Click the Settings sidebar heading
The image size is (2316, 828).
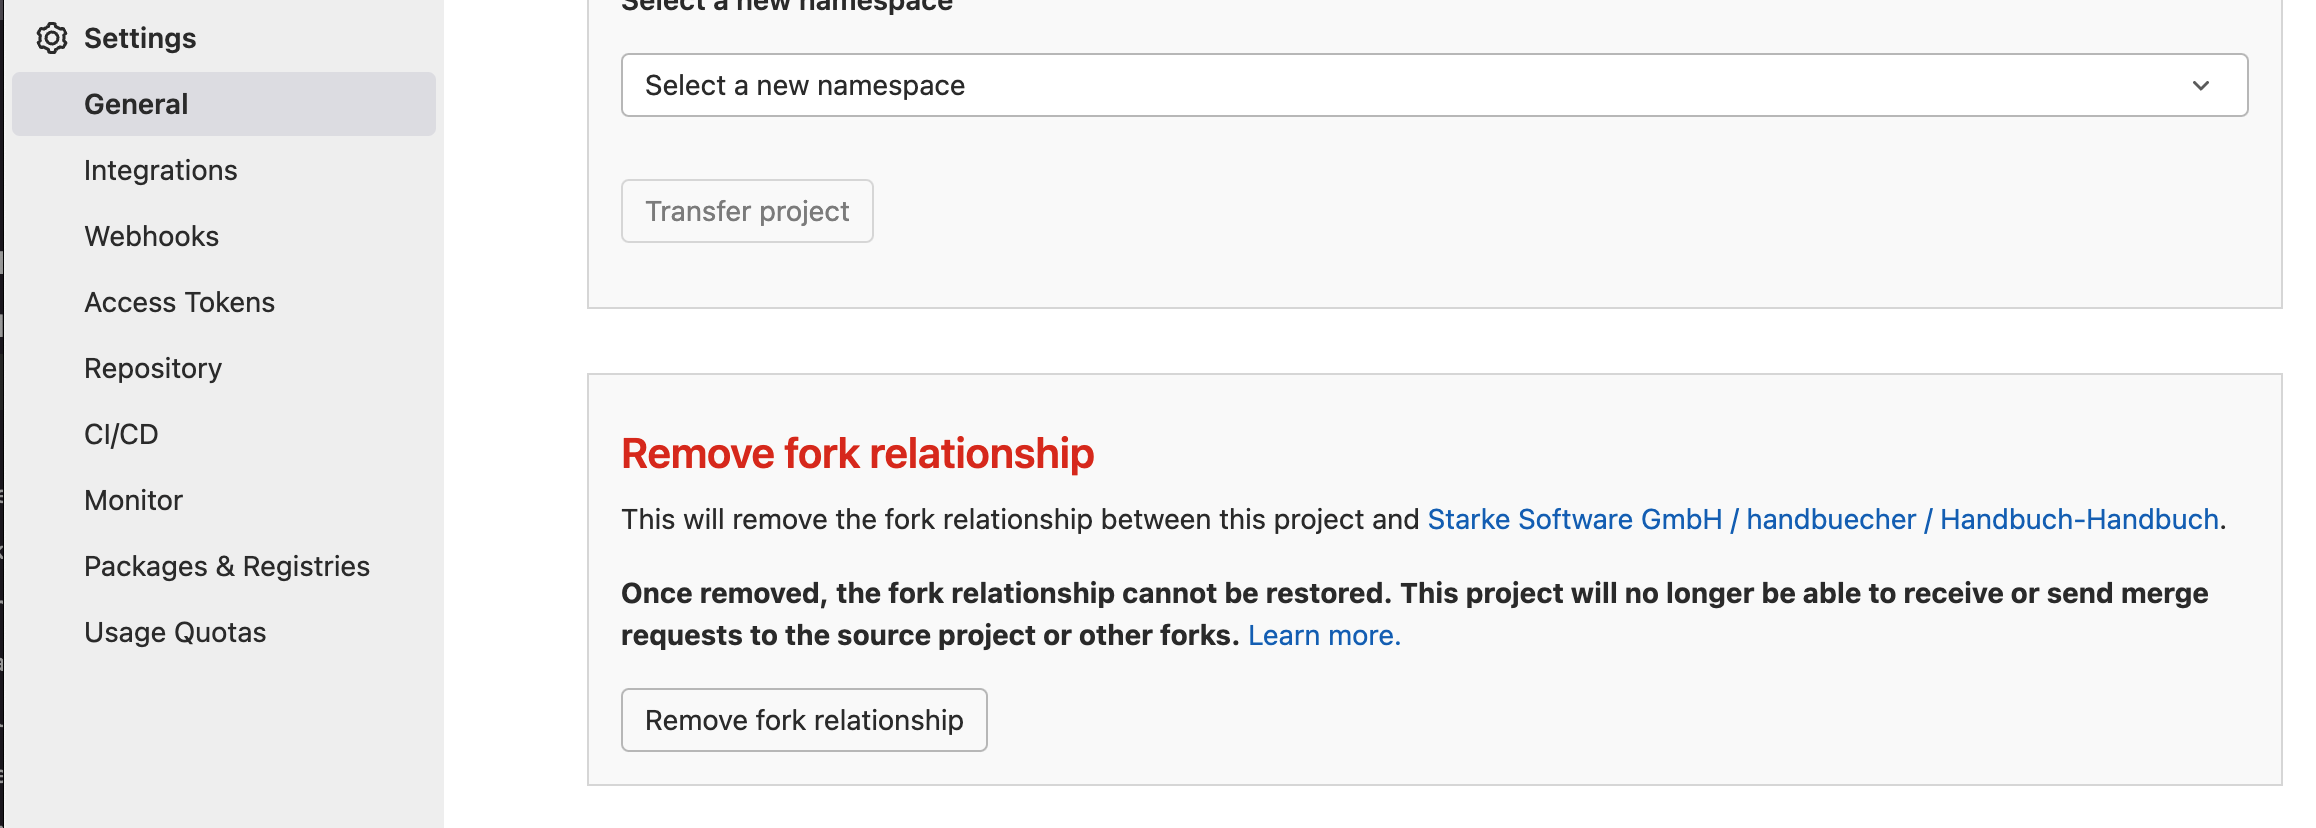(x=140, y=37)
